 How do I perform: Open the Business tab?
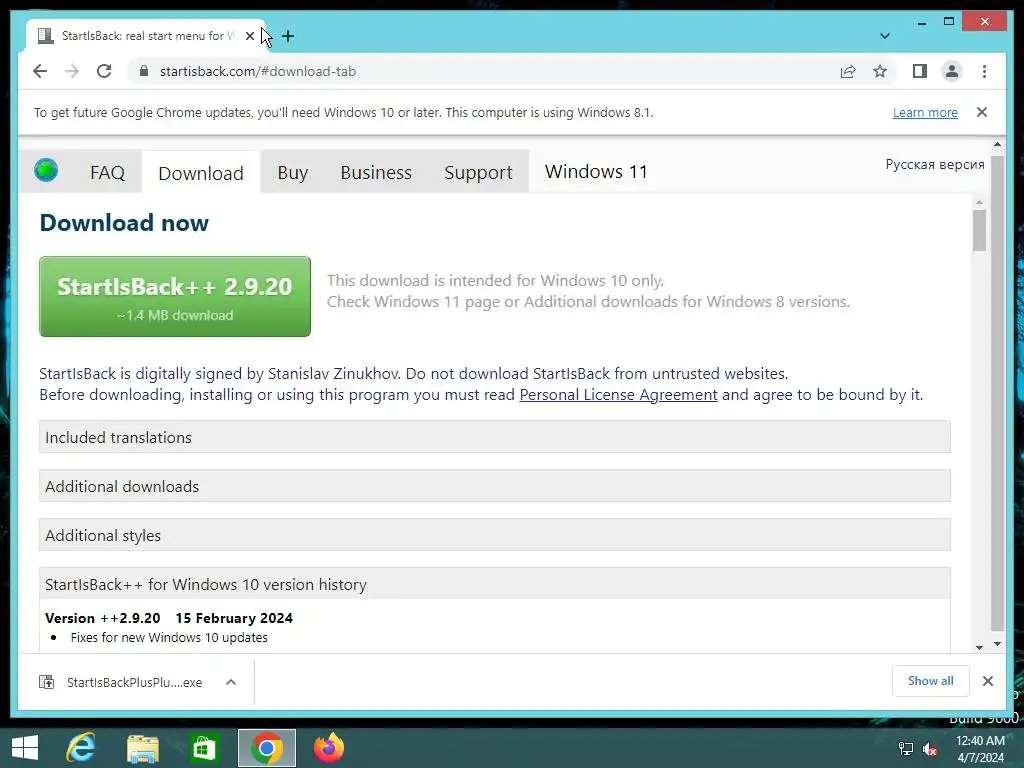[376, 172]
